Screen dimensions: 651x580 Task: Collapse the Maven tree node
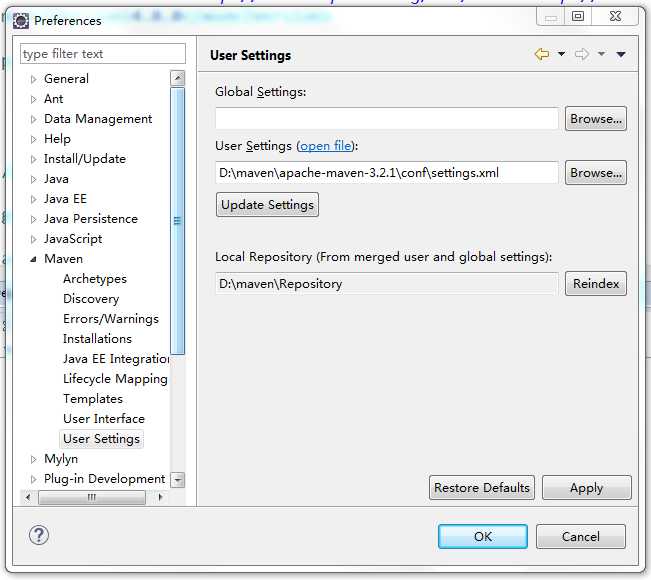coord(33,259)
